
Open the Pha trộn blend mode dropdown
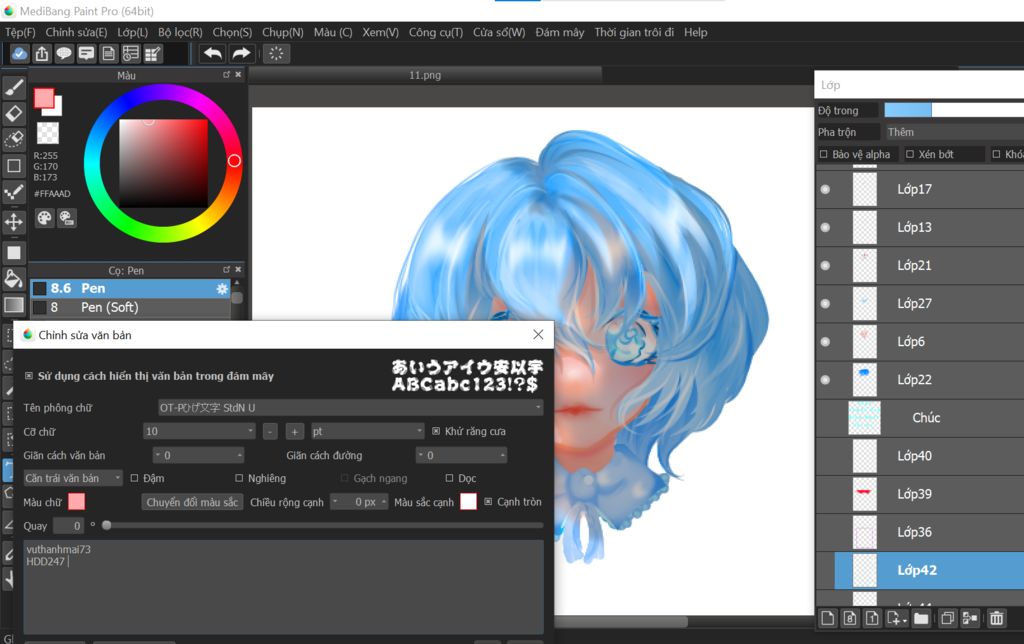pyautogui.click(x=954, y=132)
